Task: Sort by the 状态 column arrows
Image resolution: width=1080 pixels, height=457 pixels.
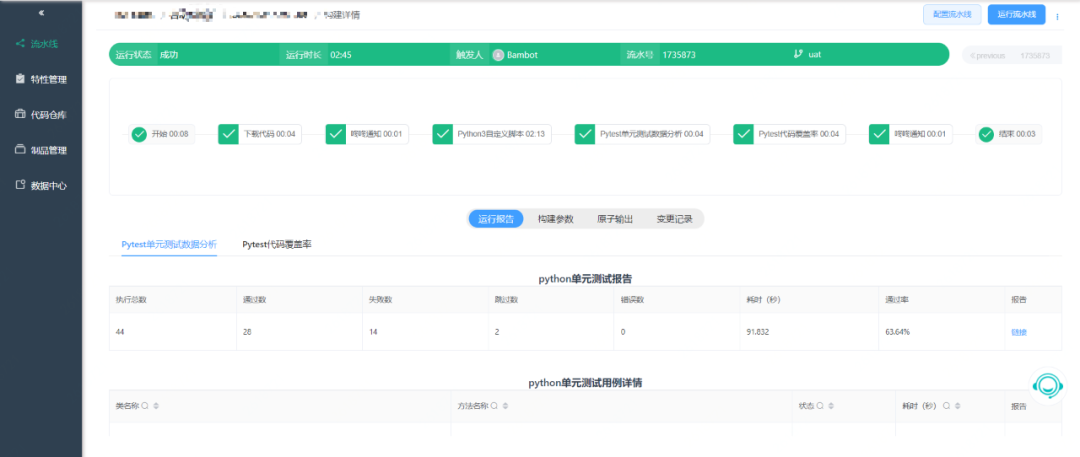Action: coord(829,406)
